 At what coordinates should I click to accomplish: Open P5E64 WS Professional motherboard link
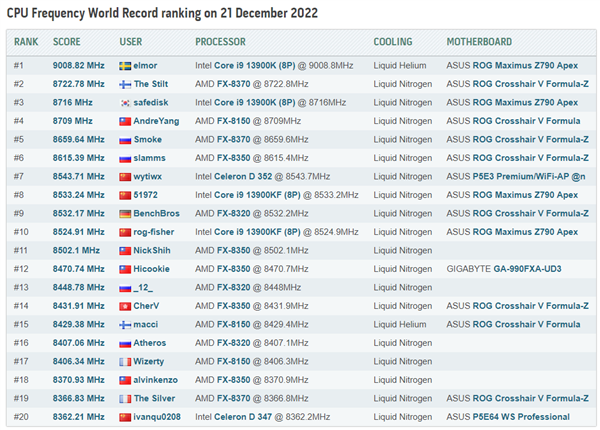521,417
